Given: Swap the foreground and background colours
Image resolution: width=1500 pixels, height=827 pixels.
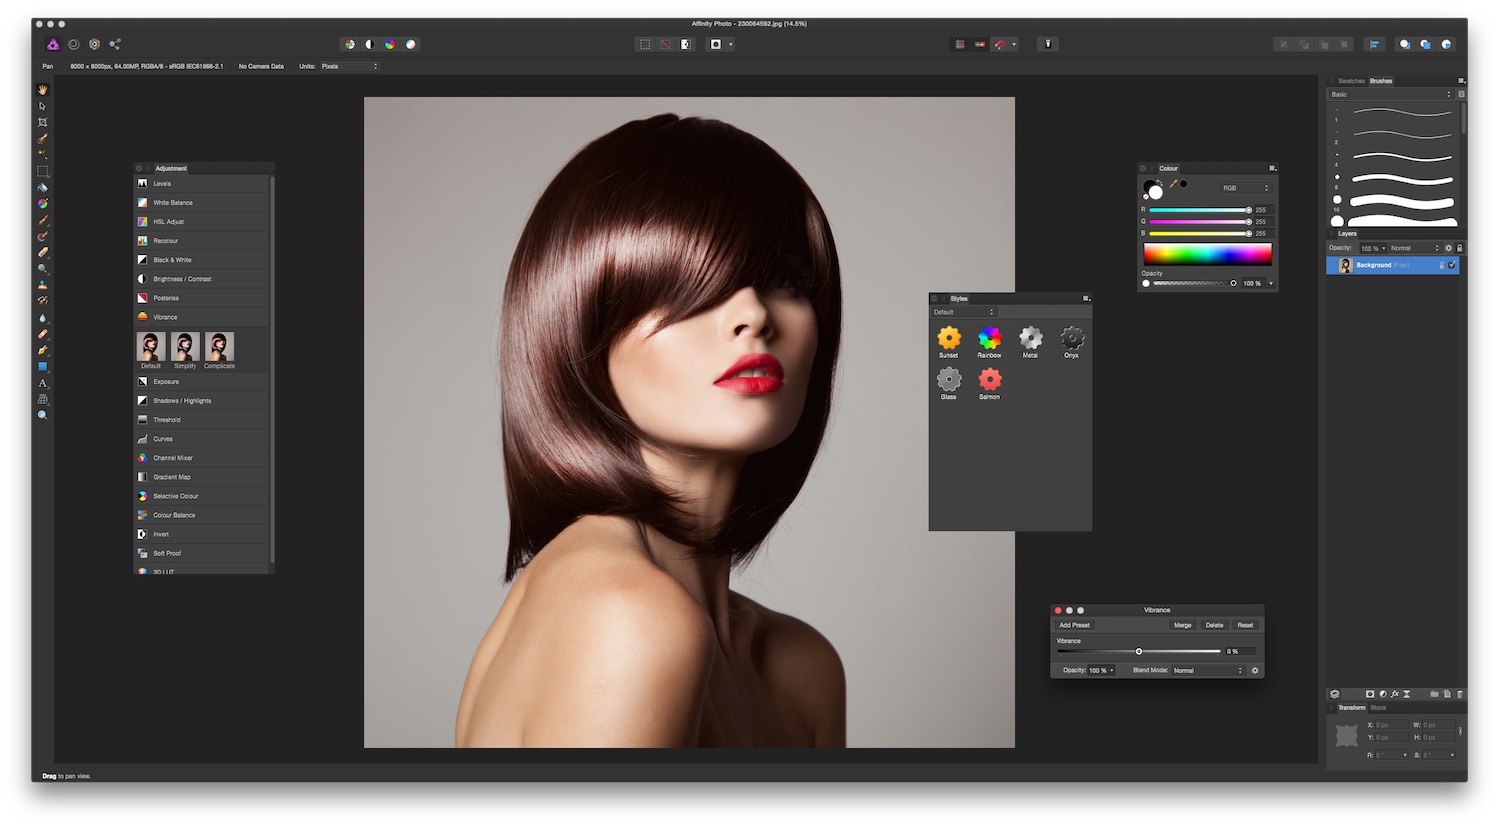Looking at the screenshot, I should click(x=1161, y=181).
